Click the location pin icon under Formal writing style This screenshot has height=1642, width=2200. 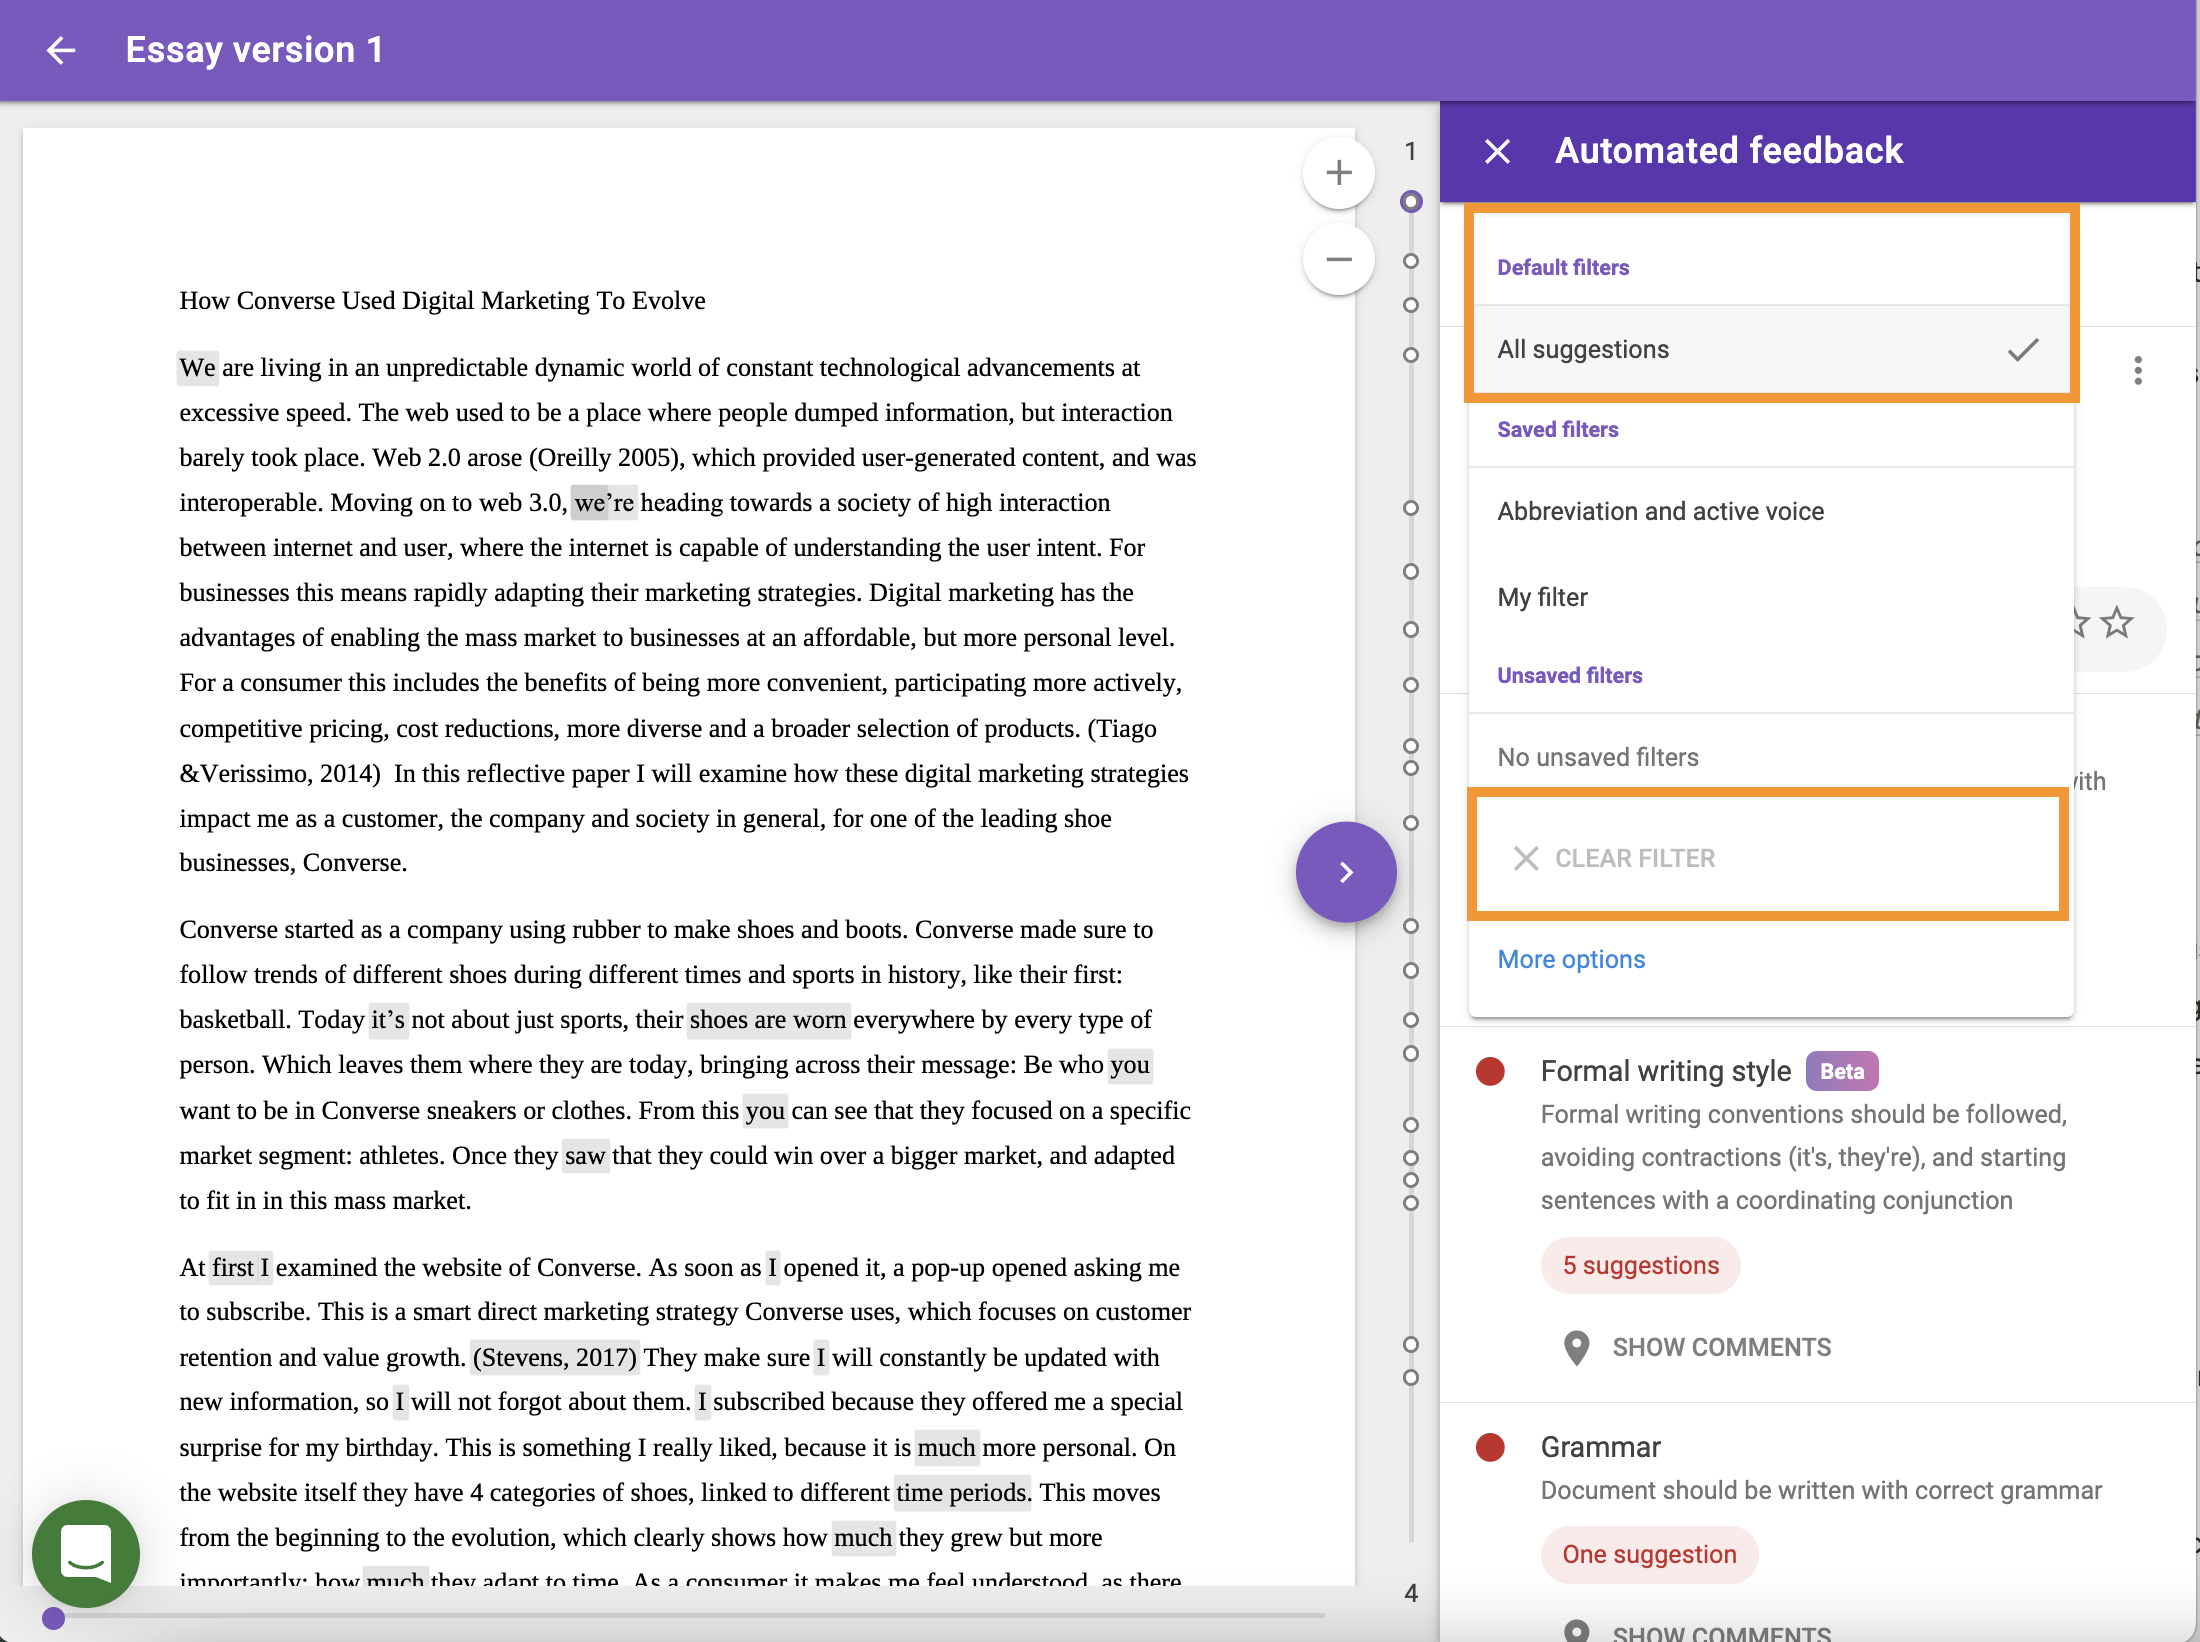pyautogui.click(x=1576, y=1348)
